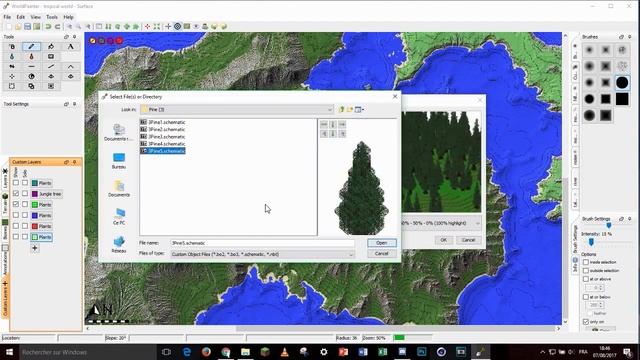
Task: Select the Copy selection tool
Action: coord(31,86)
